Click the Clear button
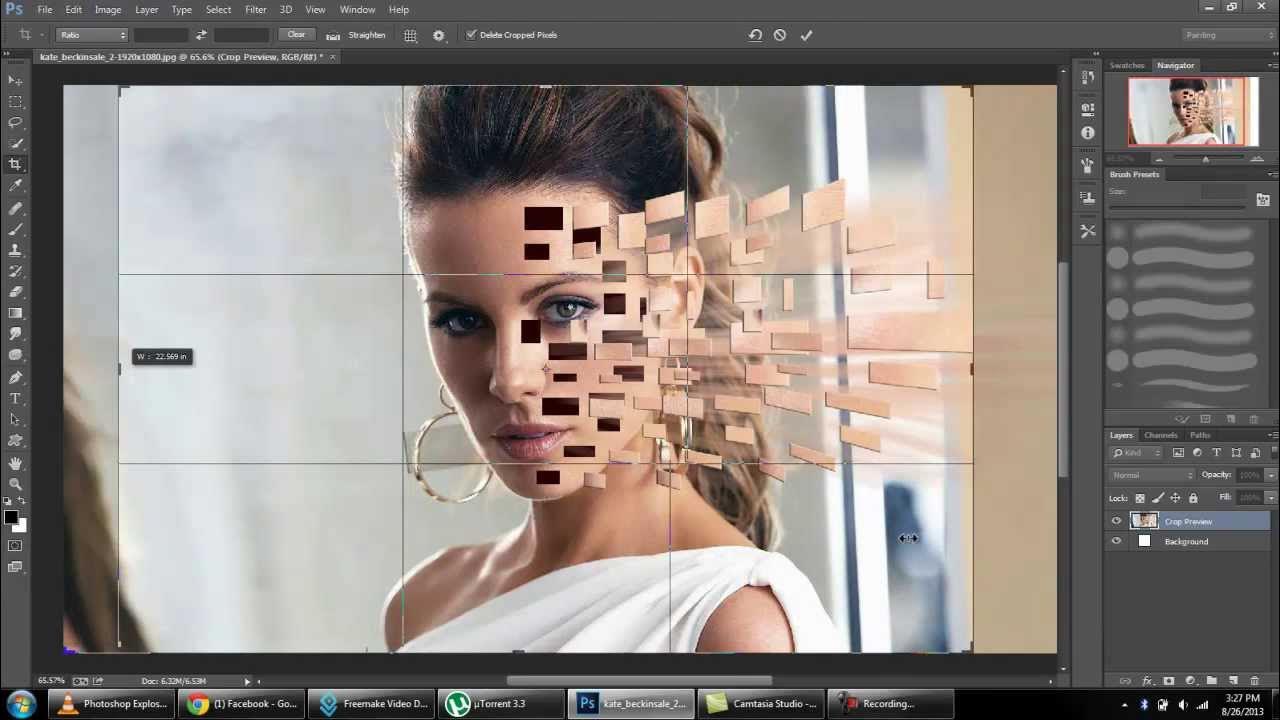Viewport: 1280px width, 720px height. pos(296,35)
